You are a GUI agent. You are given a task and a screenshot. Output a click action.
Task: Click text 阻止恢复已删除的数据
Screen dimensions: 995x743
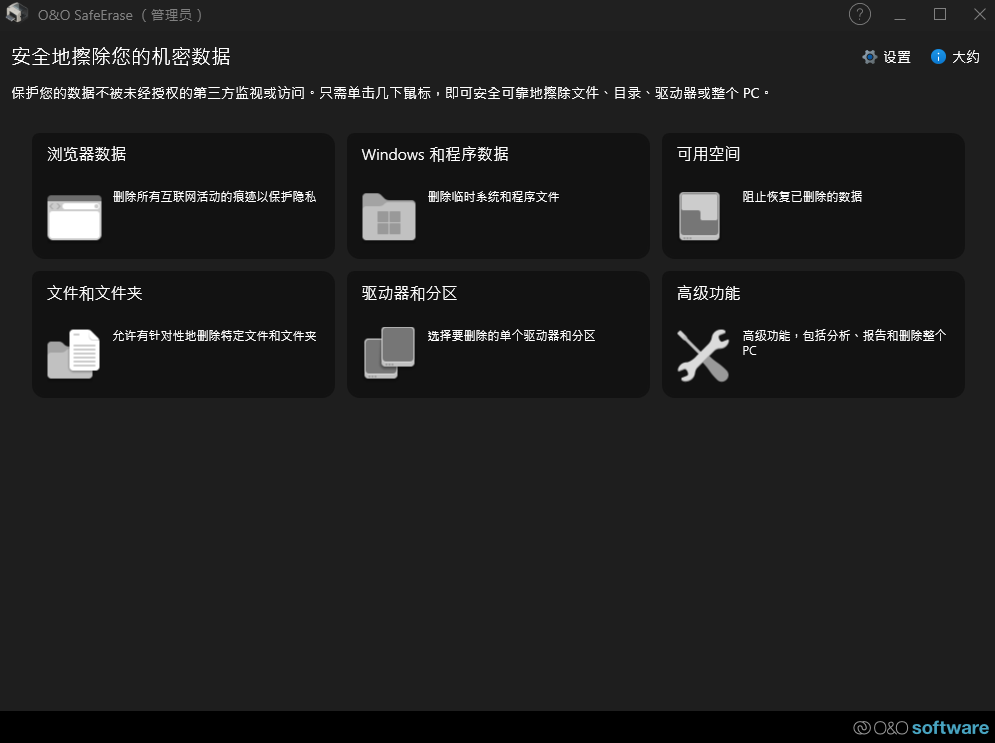coord(802,197)
